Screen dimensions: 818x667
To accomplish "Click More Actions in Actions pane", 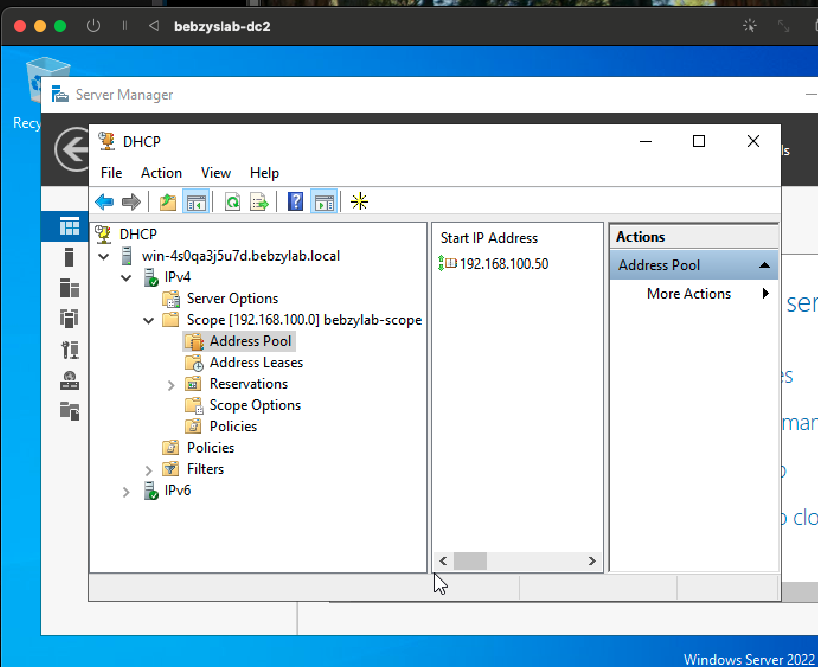I will [689, 294].
